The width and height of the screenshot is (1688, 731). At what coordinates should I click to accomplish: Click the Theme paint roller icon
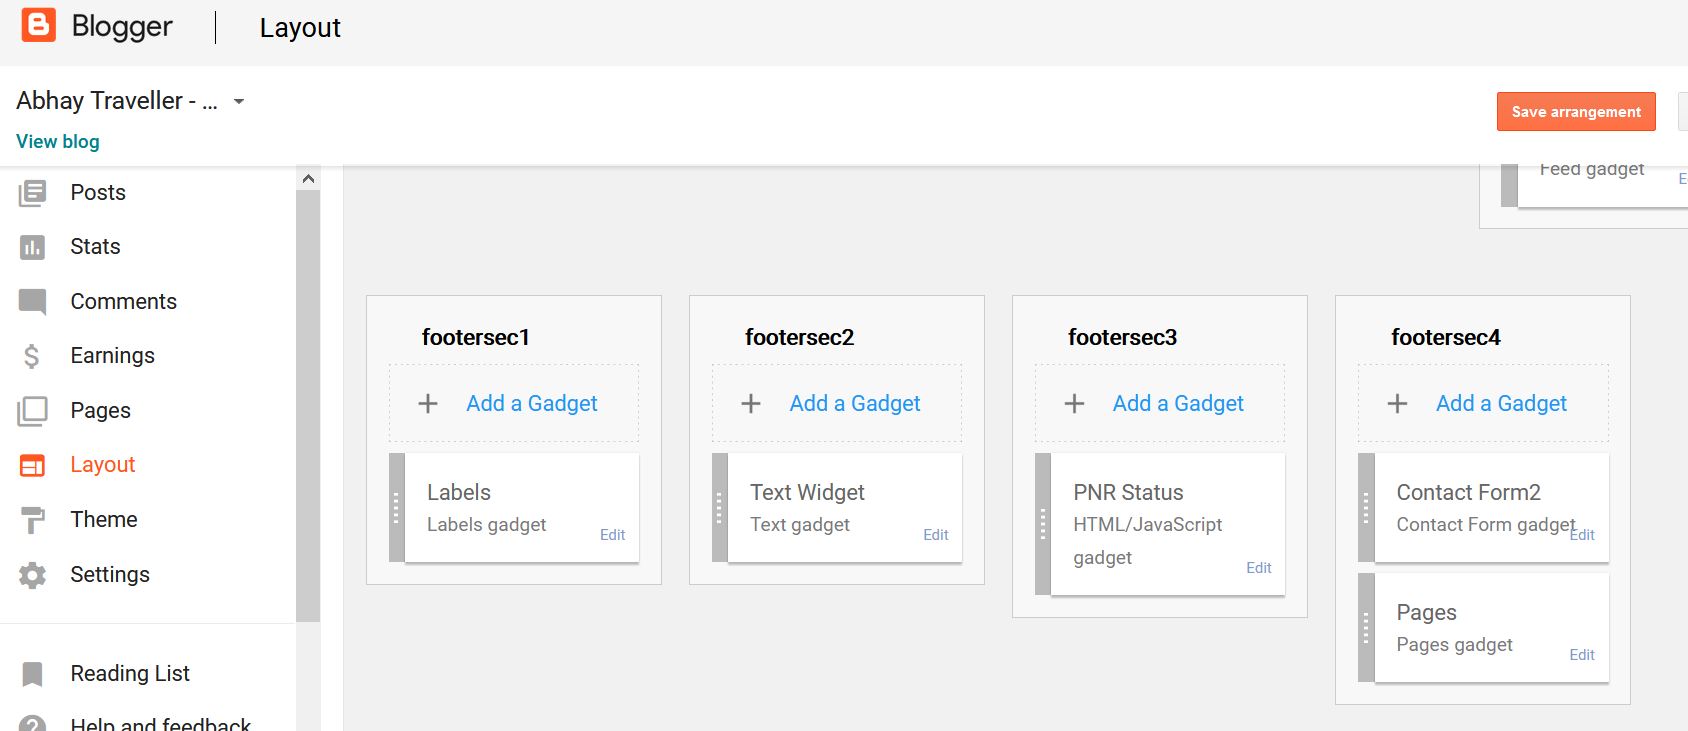[x=32, y=520]
